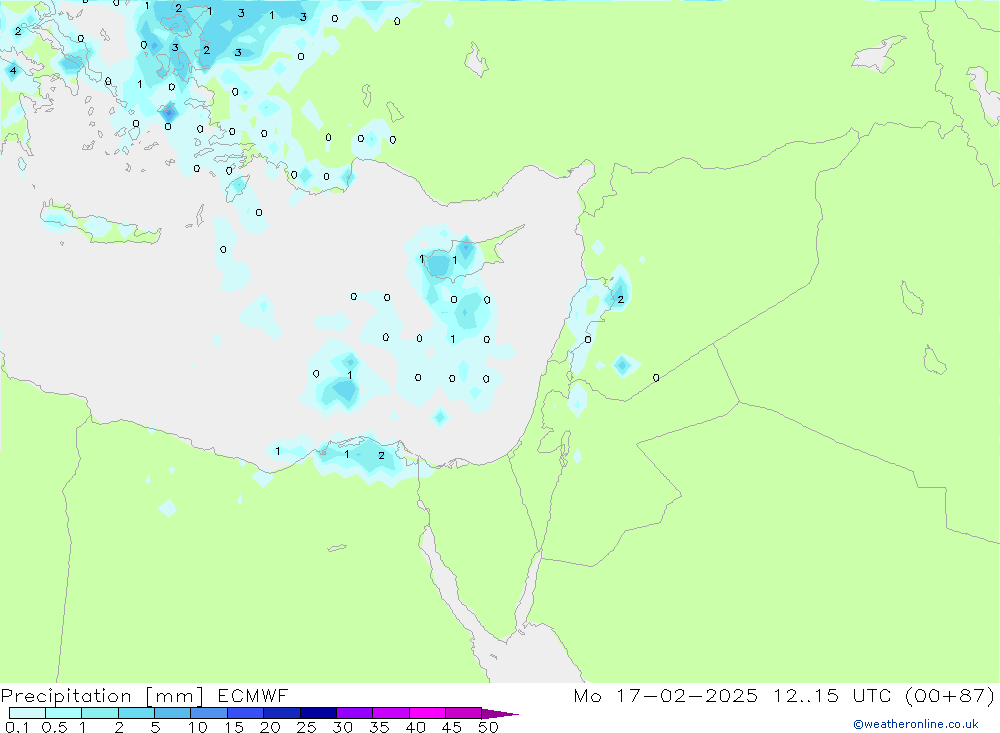Click the '25' legend tick label
1000x733 pixels.
click(307, 727)
